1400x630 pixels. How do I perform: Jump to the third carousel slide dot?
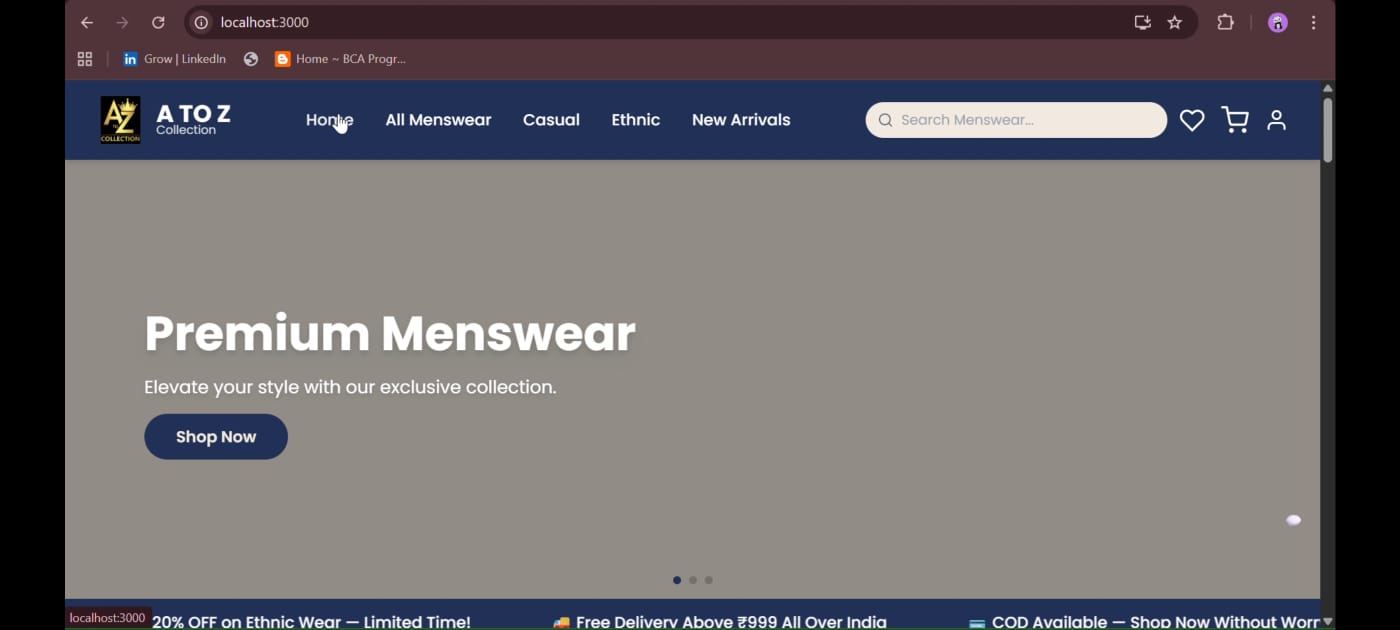[709, 580]
